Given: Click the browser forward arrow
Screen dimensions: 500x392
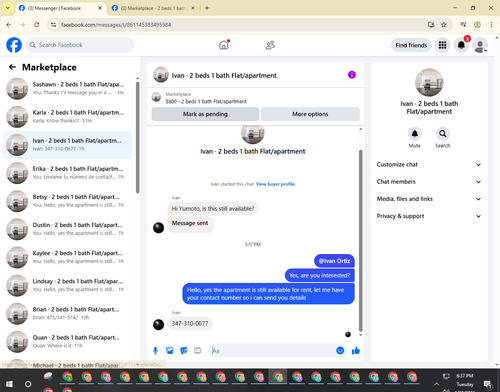Looking at the screenshot, I should click(x=22, y=25).
